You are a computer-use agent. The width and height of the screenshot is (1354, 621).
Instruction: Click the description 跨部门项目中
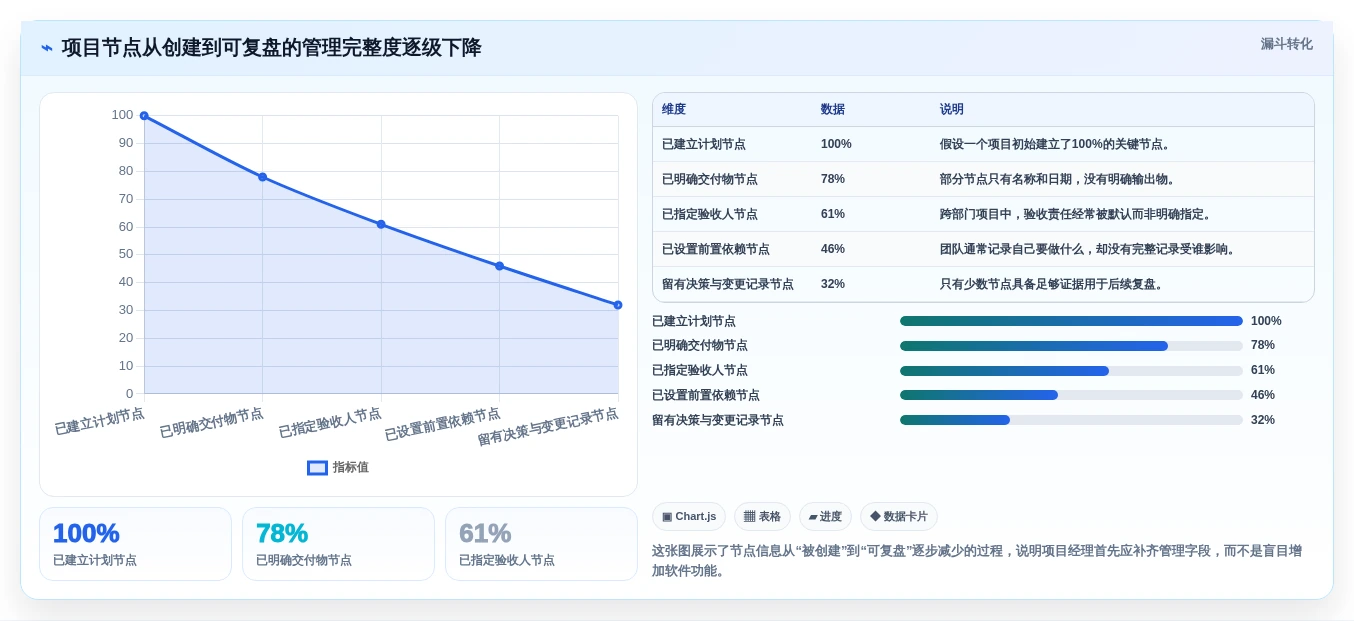(x=1076, y=214)
